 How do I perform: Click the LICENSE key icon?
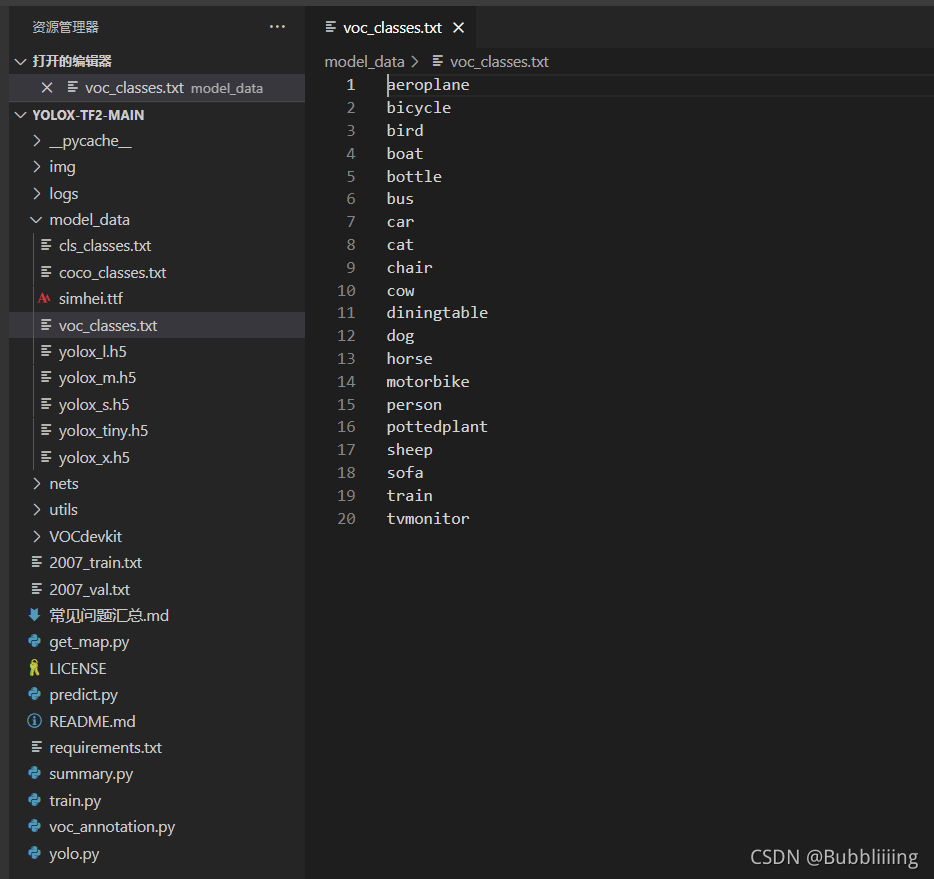click(x=35, y=668)
